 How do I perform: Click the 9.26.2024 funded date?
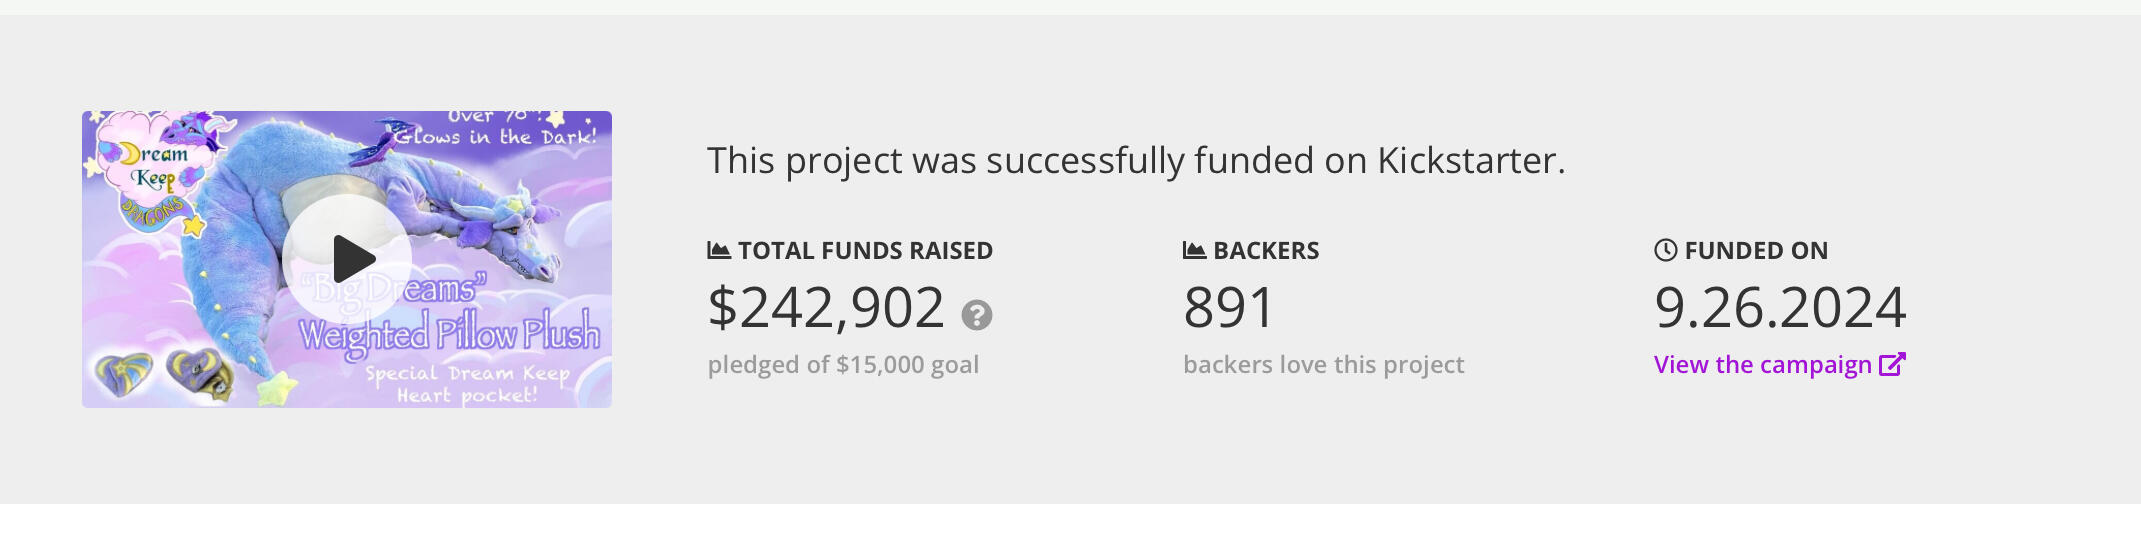pos(1781,307)
